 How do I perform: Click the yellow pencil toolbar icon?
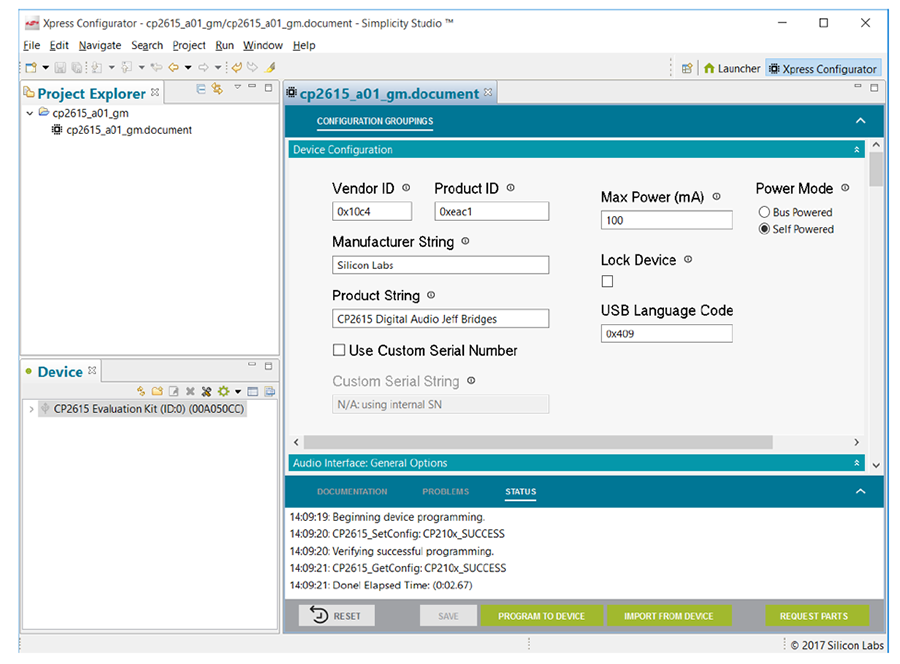270,67
